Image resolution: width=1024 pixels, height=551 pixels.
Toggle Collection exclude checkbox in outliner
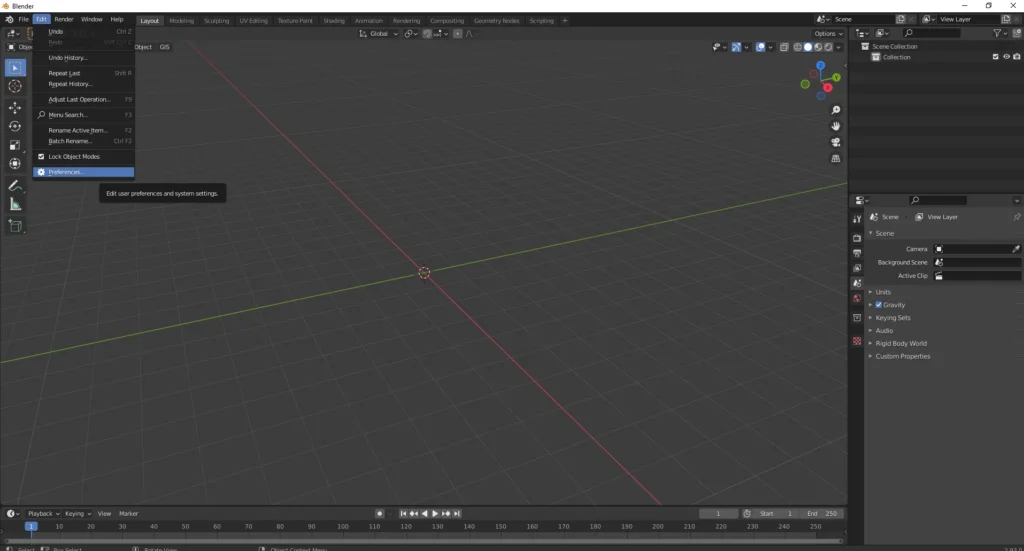pos(995,57)
